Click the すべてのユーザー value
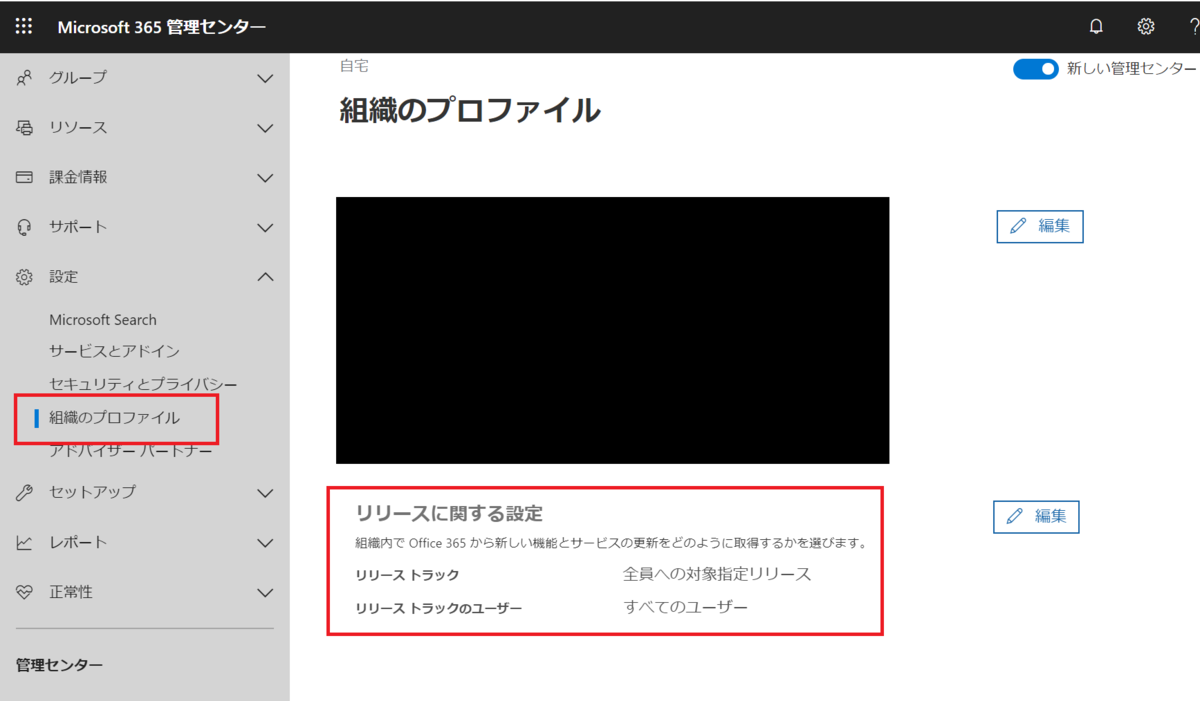The height and width of the screenshot is (701, 1200). pyautogui.click(x=685, y=607)
